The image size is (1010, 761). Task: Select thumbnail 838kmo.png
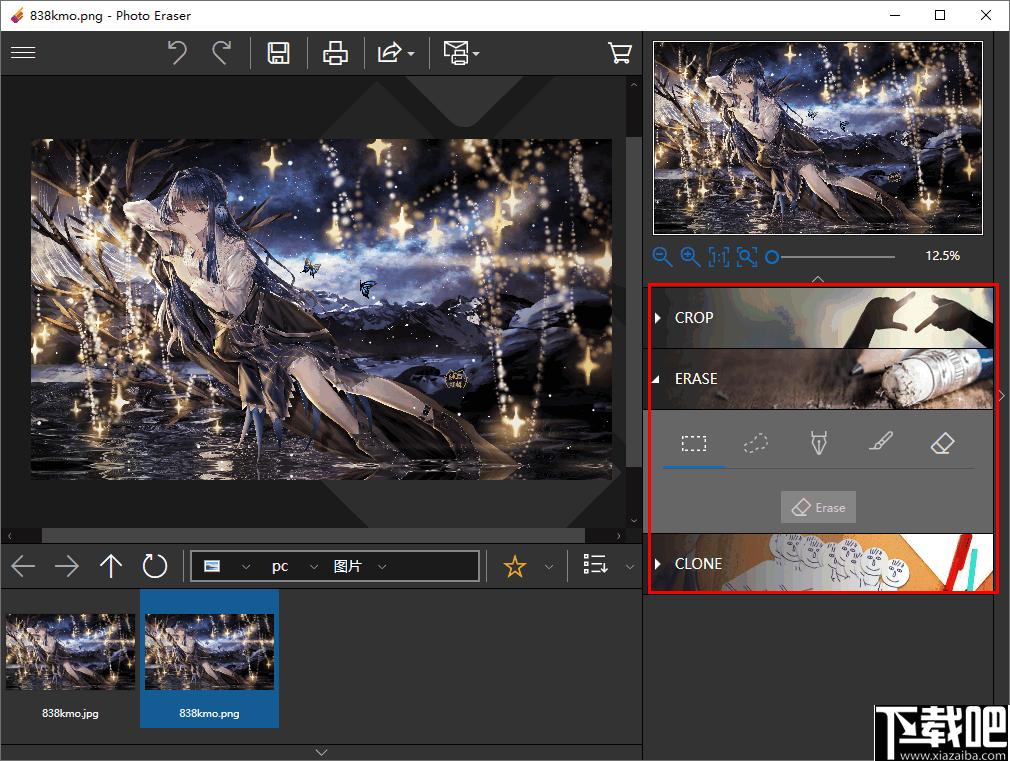coord(209,659)
